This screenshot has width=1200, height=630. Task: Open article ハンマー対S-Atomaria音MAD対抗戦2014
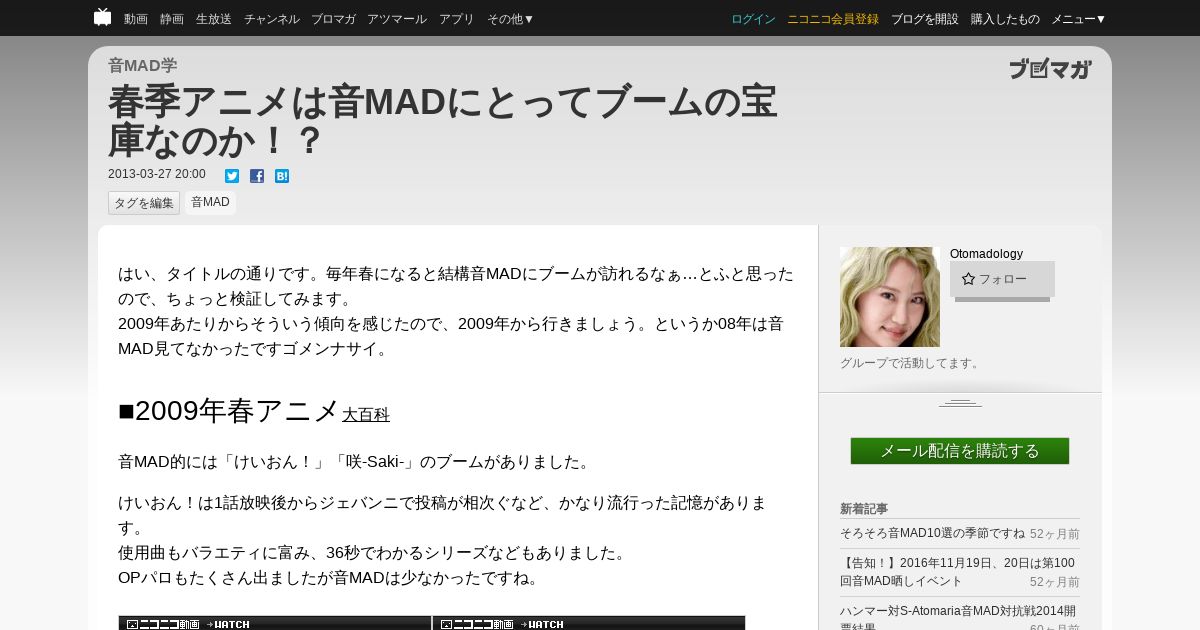point(958,618)
